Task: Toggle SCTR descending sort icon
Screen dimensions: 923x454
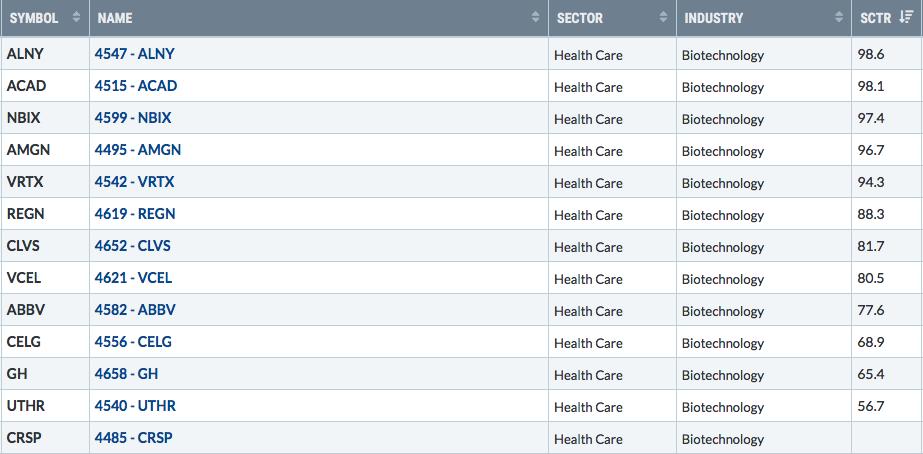Action: [x=906, y=18]
